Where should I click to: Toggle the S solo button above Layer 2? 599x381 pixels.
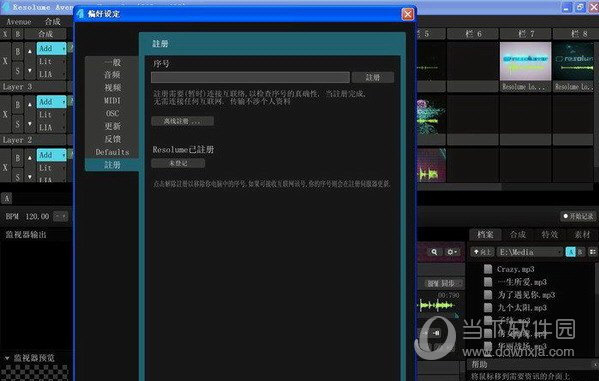click(18, 124)
